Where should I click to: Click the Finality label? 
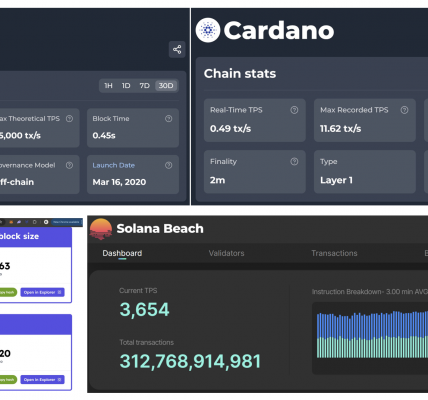223,162
